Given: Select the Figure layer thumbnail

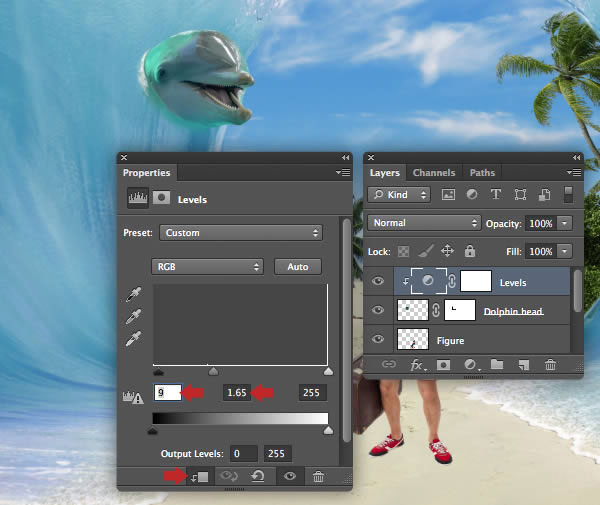Looking at the screenshot, I should tap(413, 339).
